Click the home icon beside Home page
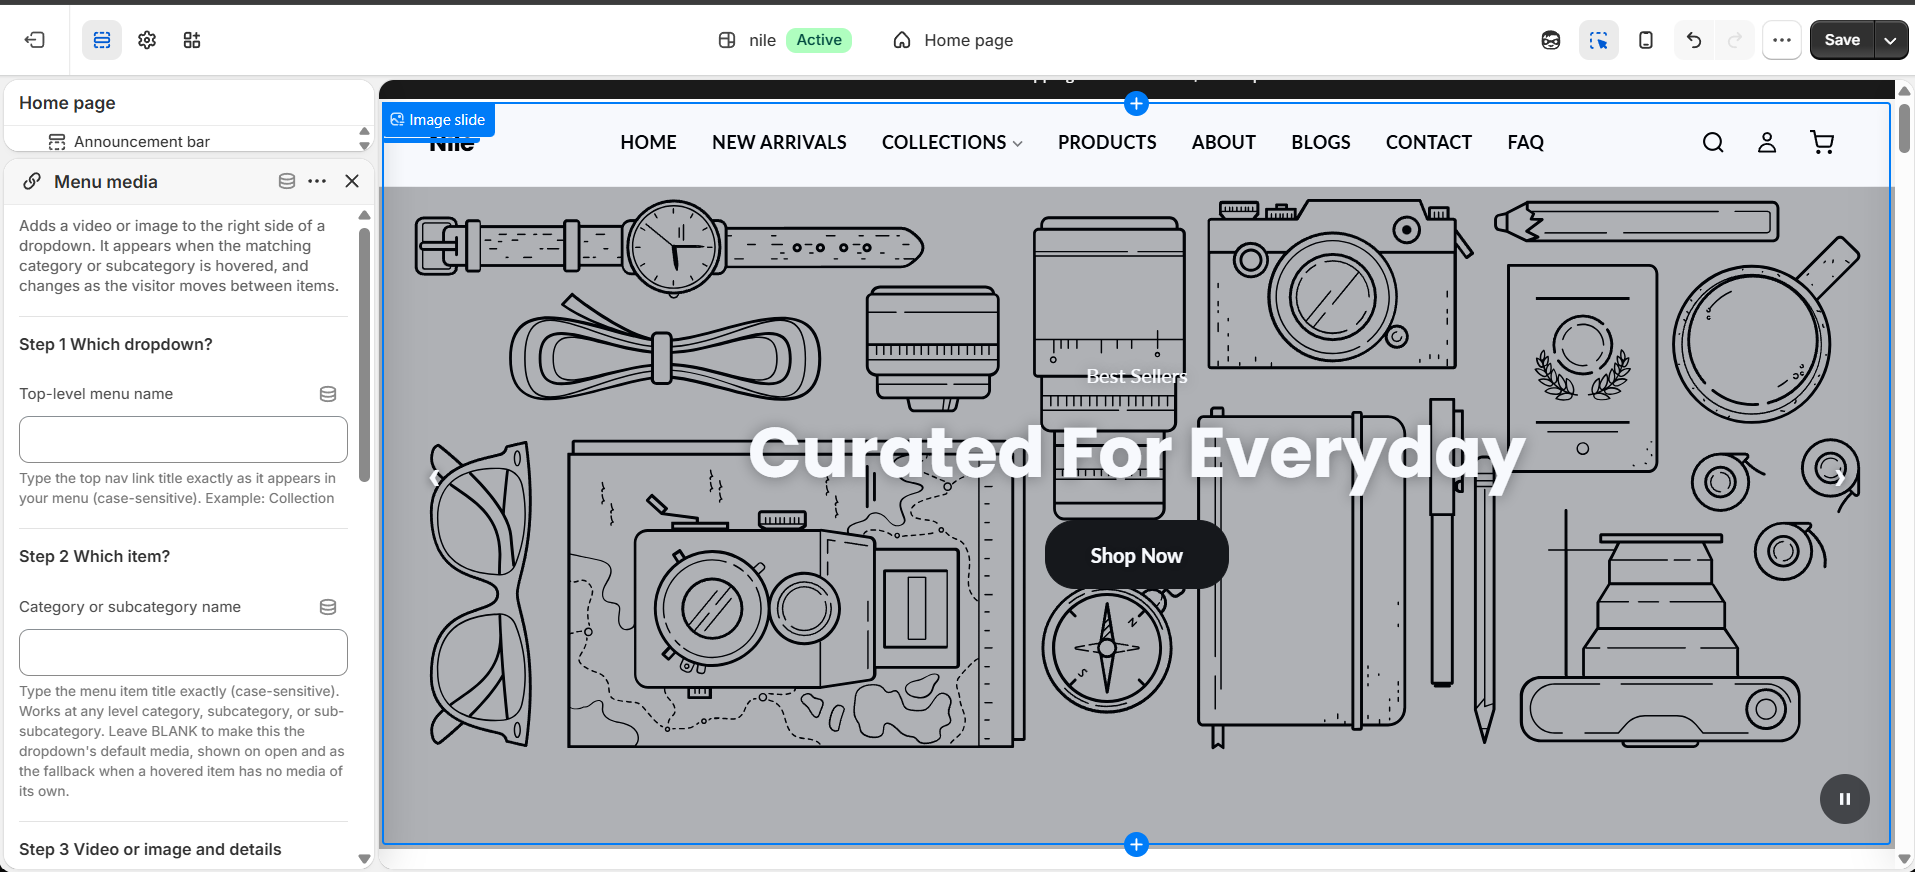The image size is (1915, 872). [x=902, y=40]
